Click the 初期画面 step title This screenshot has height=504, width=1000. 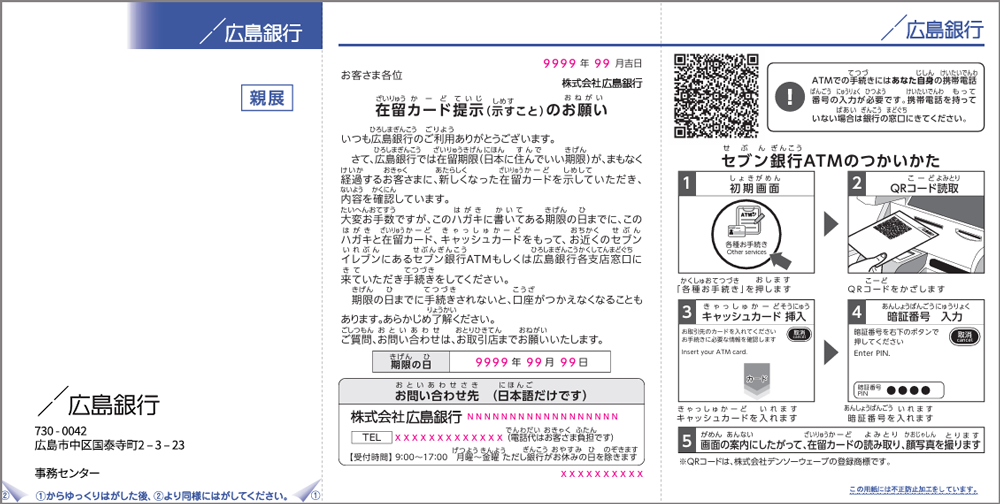[754, 188]
